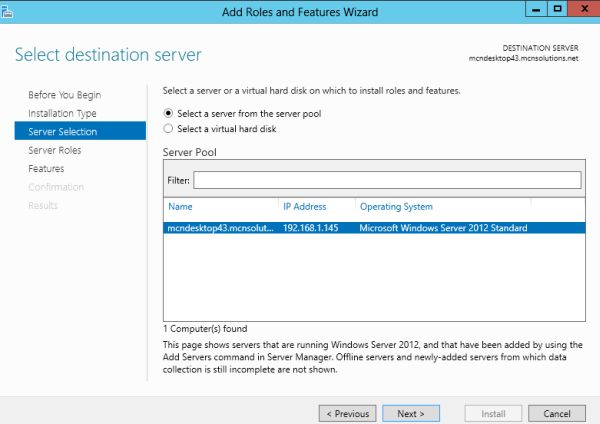Click the Install button

493,413
